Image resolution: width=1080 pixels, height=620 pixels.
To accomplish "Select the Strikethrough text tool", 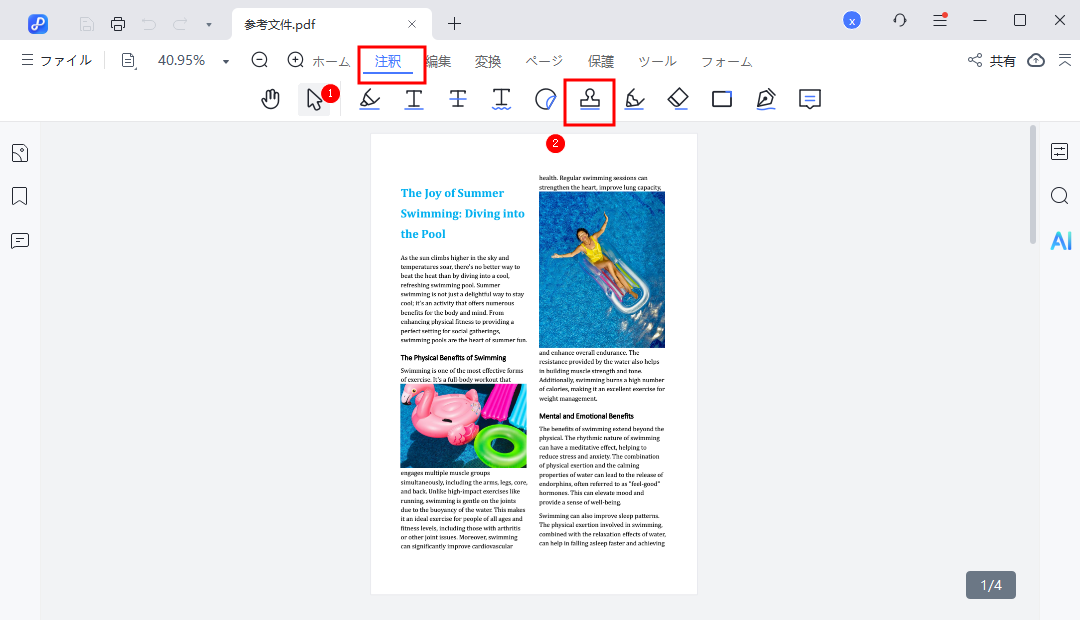I will [457, 99].
